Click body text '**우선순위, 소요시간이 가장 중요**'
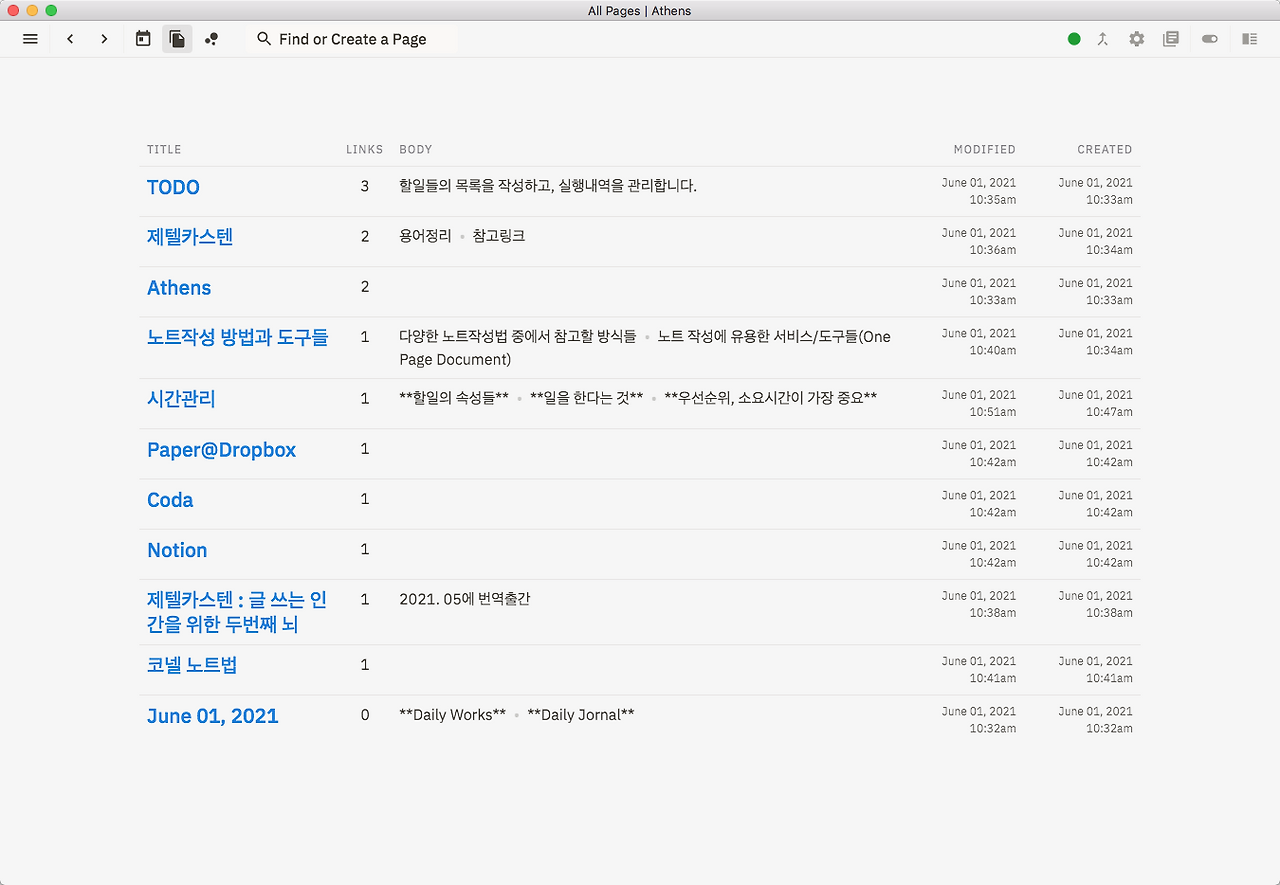Screen dimensions: 1280x885 point(771,397)
